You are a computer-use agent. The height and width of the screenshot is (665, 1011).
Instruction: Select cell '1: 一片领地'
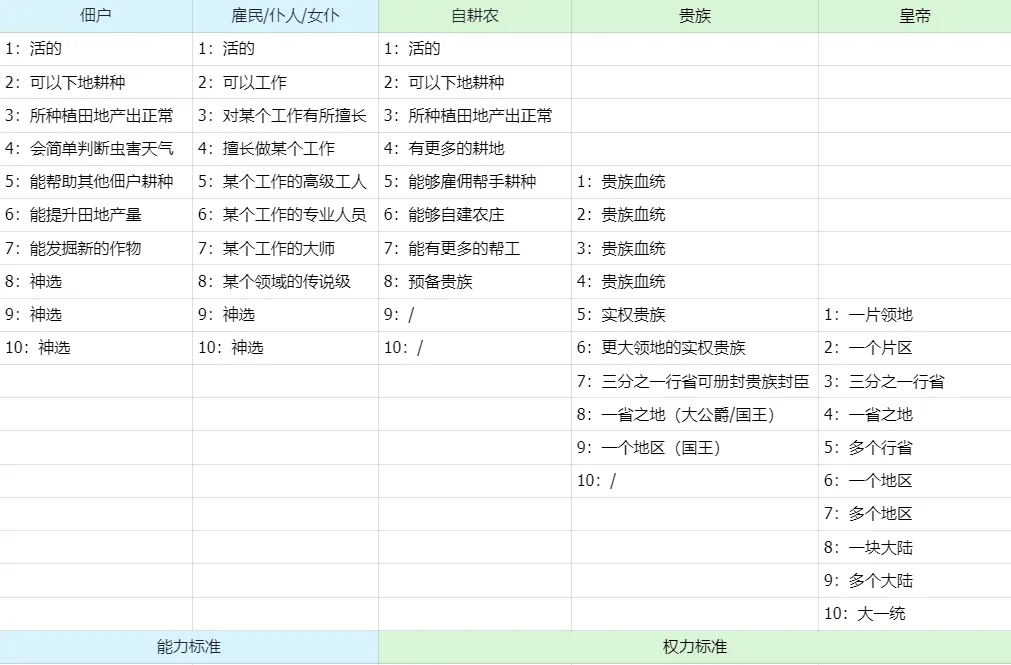click(915, 315)
